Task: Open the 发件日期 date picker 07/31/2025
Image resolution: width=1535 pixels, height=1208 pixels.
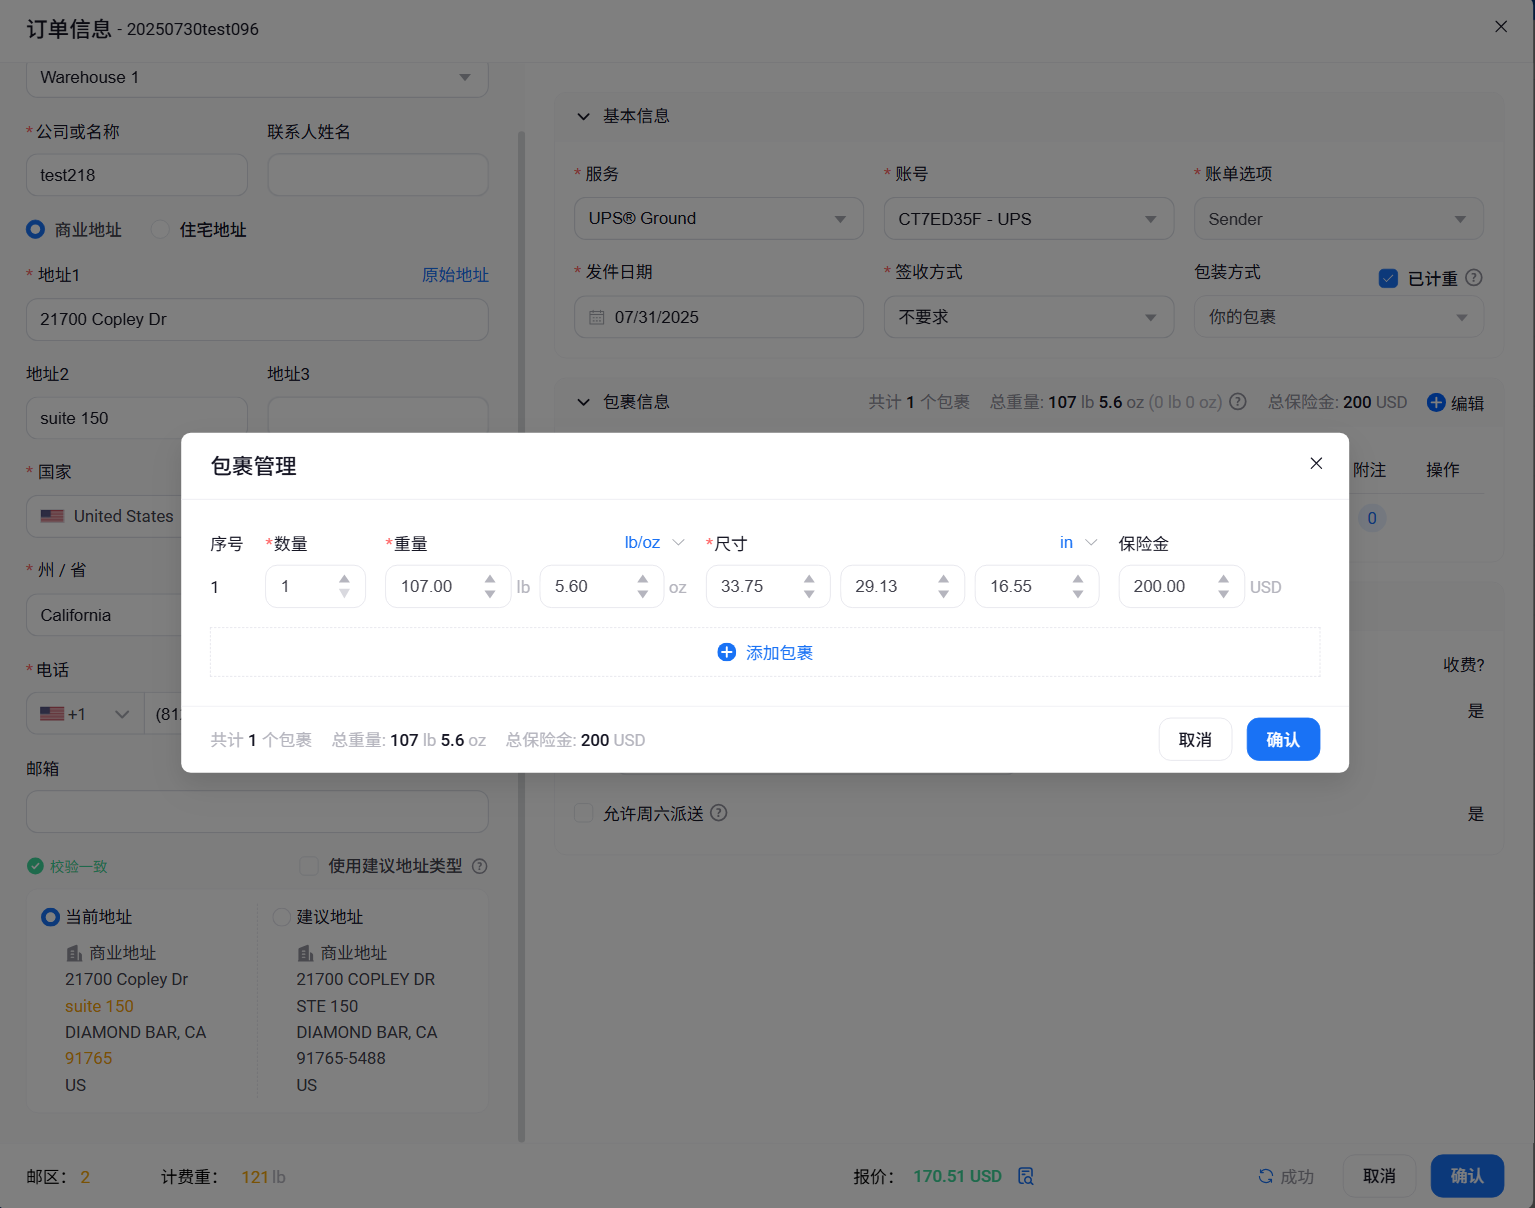Action: tap(719, 317)
